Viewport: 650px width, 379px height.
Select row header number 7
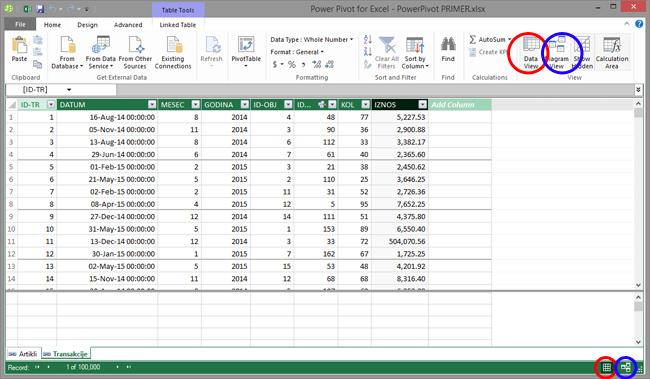11,192
